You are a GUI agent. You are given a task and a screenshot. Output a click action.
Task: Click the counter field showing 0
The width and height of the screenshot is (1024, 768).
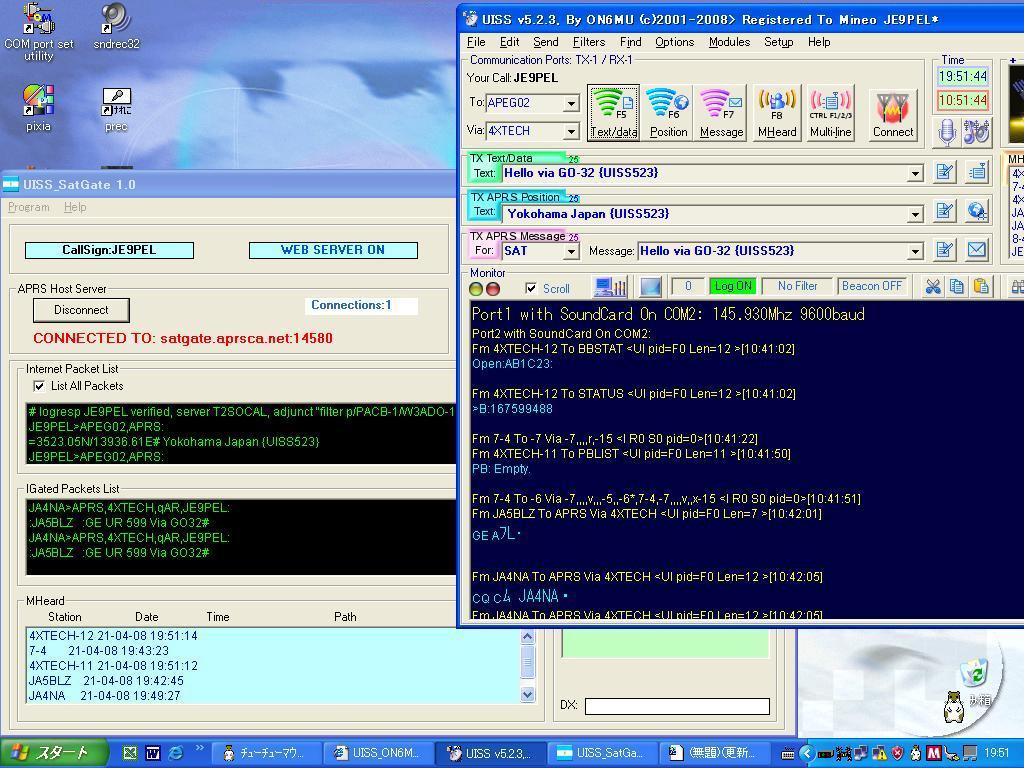(688, 286)
